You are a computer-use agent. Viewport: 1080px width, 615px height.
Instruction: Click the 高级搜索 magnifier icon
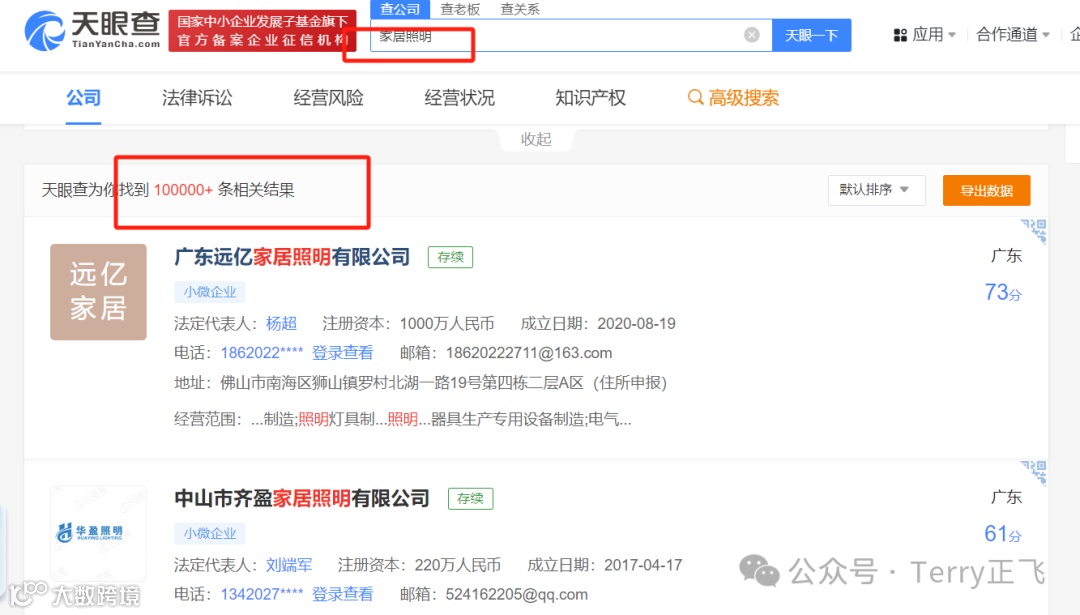click(x=696, y=98)
